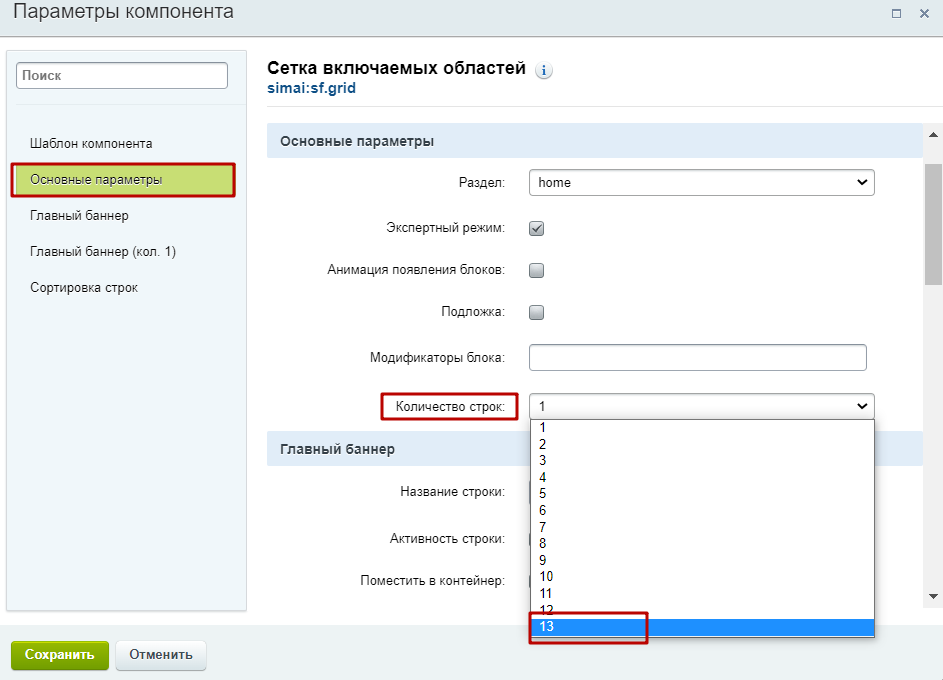
Task: Choose option 7 from the row count list
Action: [700, 527]
